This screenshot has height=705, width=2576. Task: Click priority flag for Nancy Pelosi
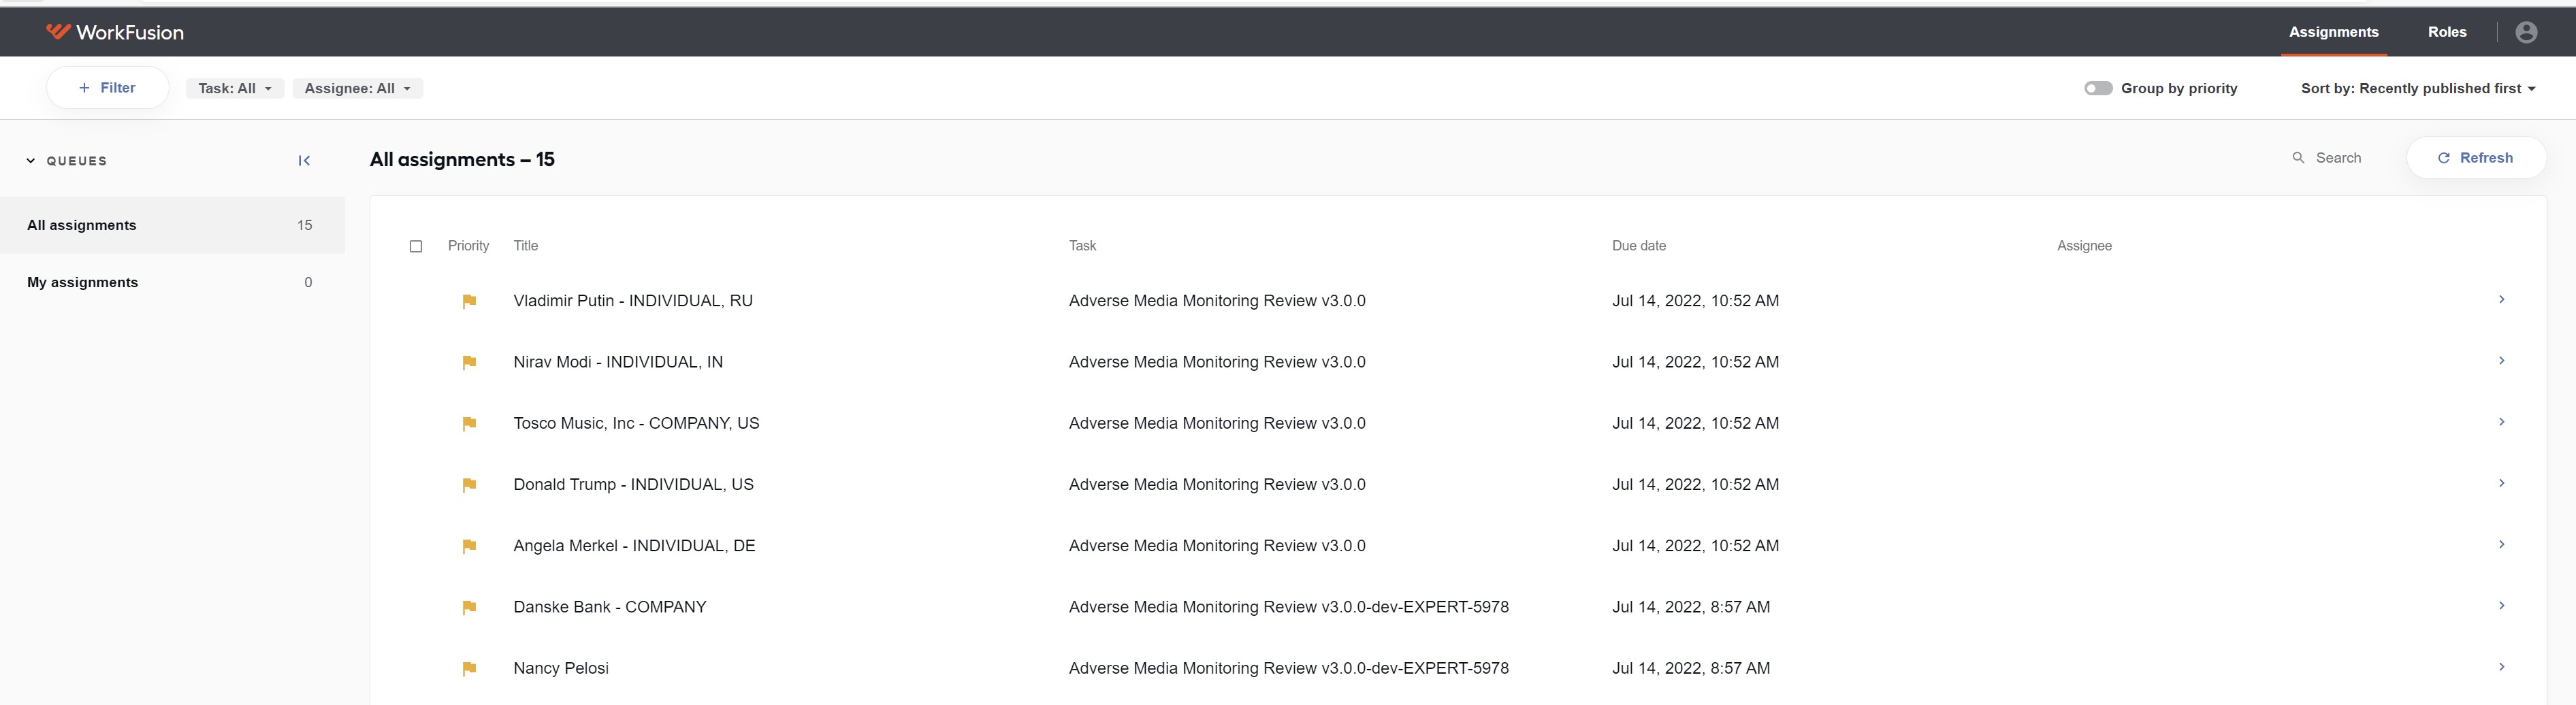tap(469, 668)
